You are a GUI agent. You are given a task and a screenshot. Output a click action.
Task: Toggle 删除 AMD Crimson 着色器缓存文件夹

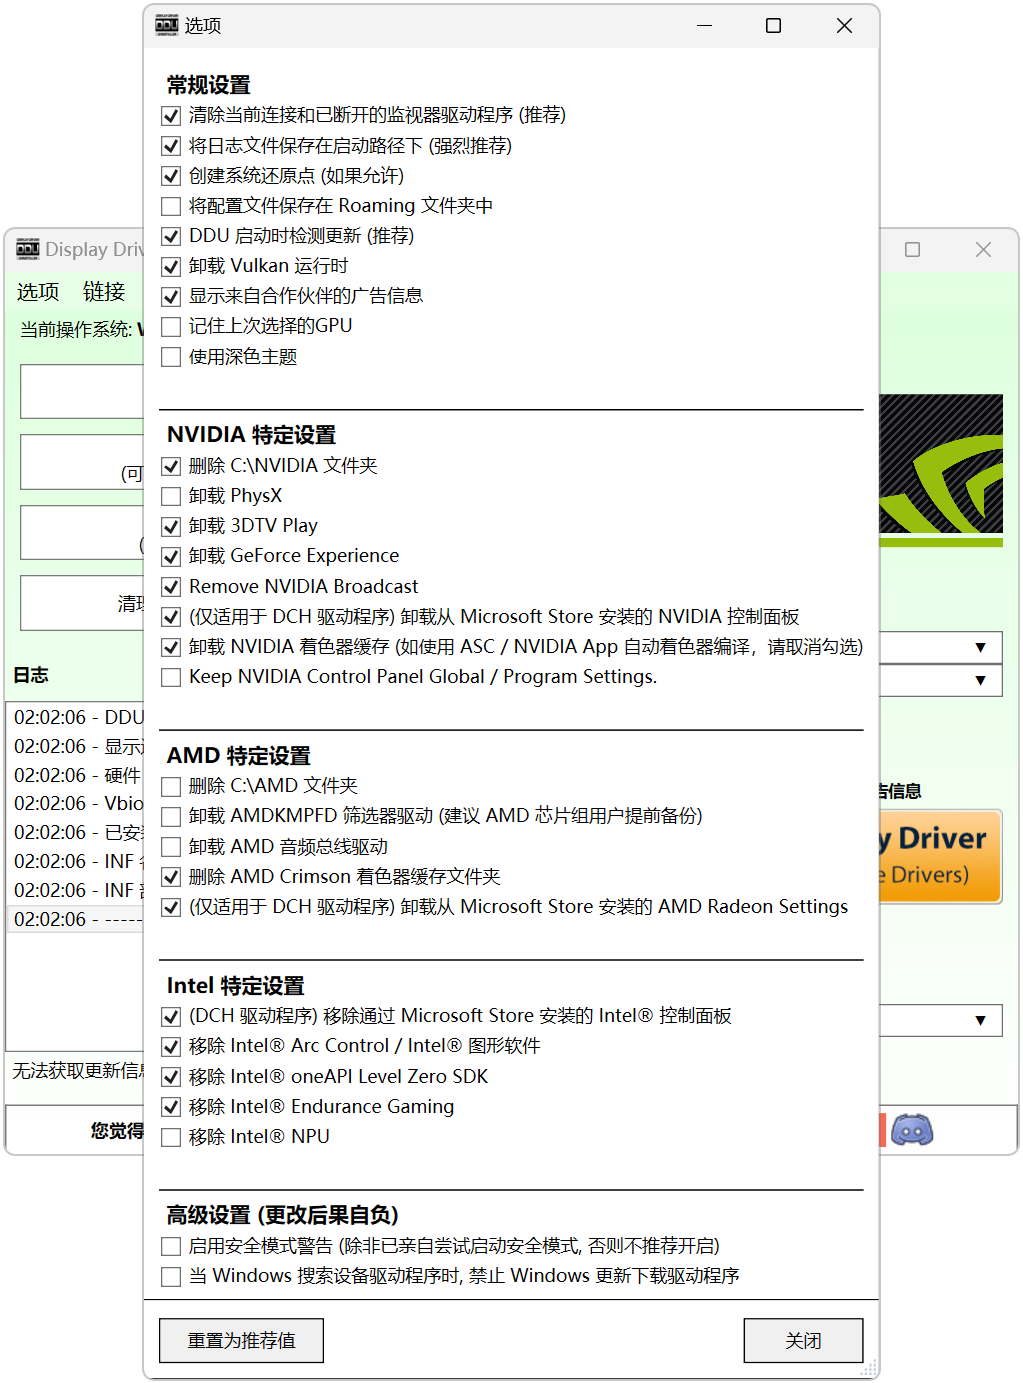[171, 877]
